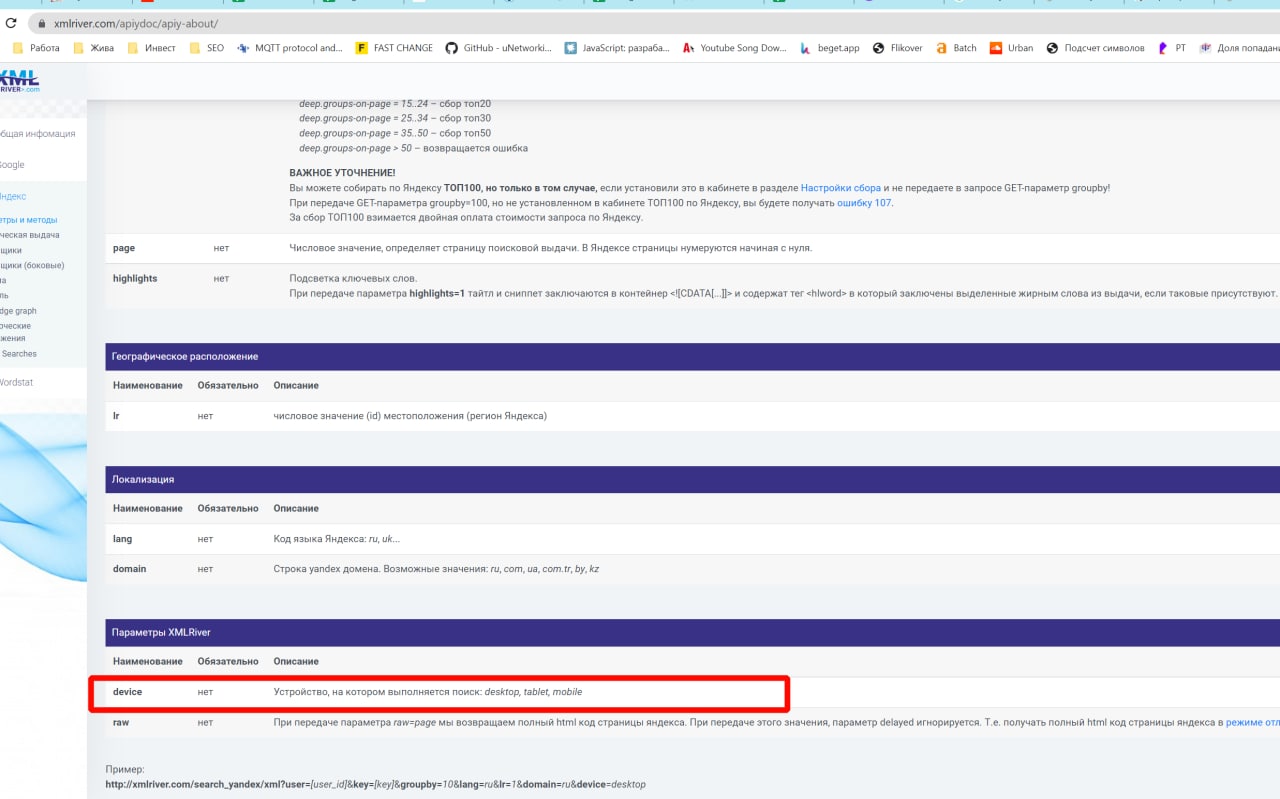Focus the address bar showing xmlriver.com/apiydoc/apiy-about/
This screenshot has width=1280, height=799.
135,23
